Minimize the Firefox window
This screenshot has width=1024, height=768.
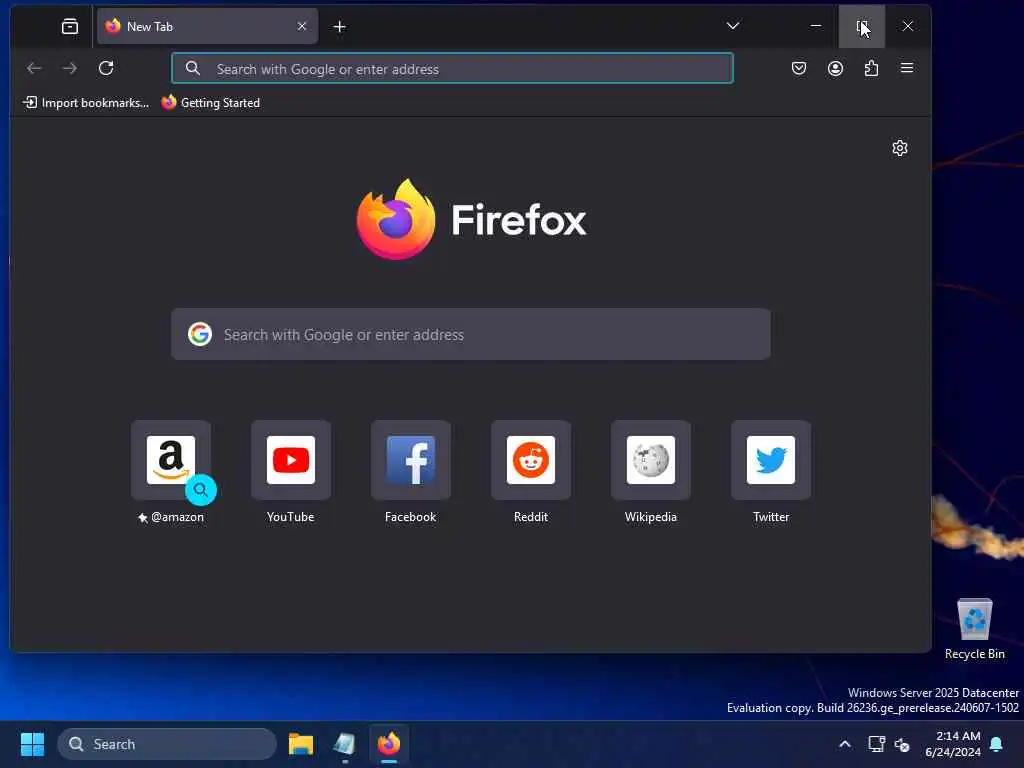coord(816,26)
